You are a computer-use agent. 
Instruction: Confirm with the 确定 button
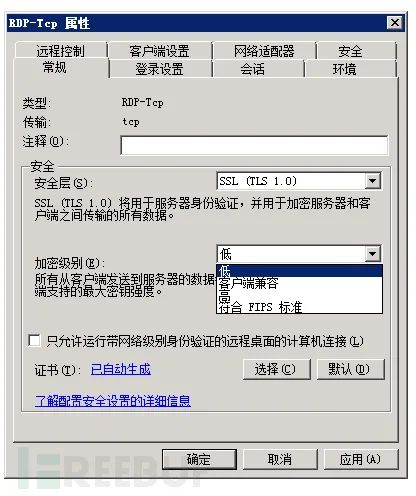[x=199, y=459]
